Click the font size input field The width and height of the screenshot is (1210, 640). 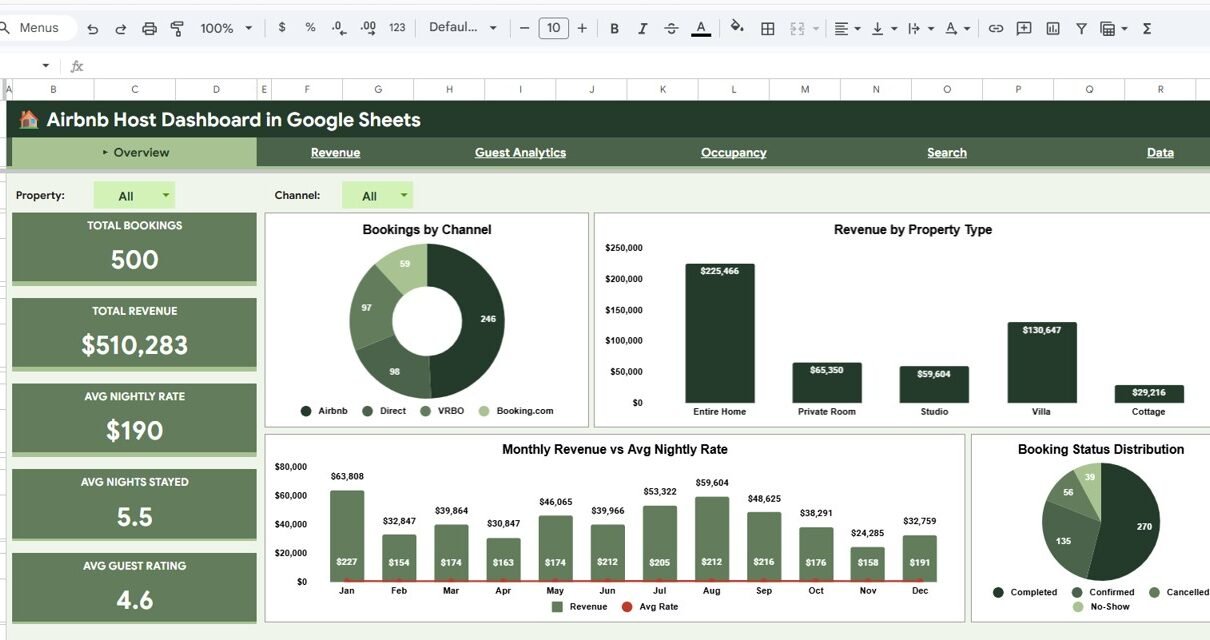553,29
